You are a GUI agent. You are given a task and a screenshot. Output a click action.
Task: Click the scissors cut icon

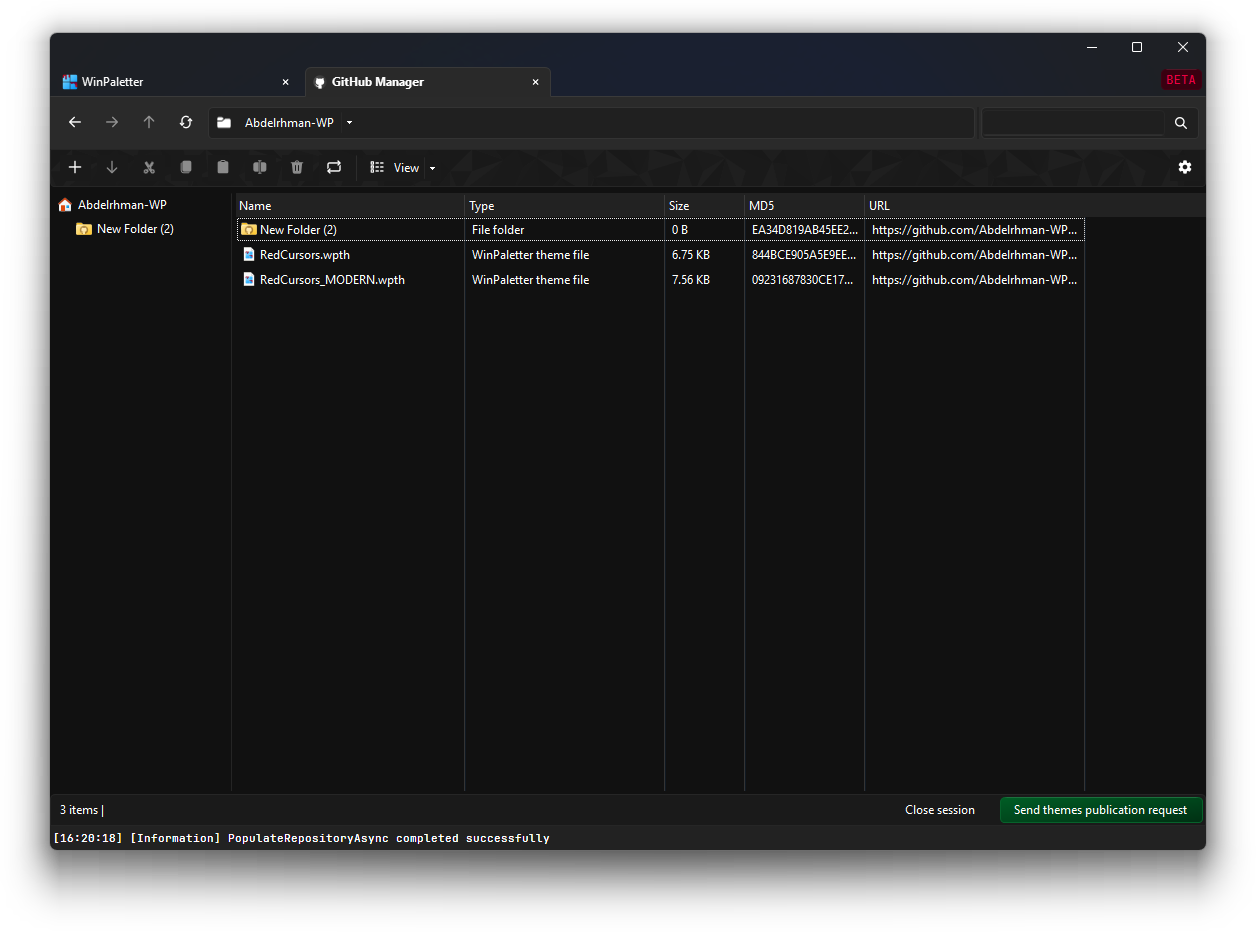pos(149,167)
